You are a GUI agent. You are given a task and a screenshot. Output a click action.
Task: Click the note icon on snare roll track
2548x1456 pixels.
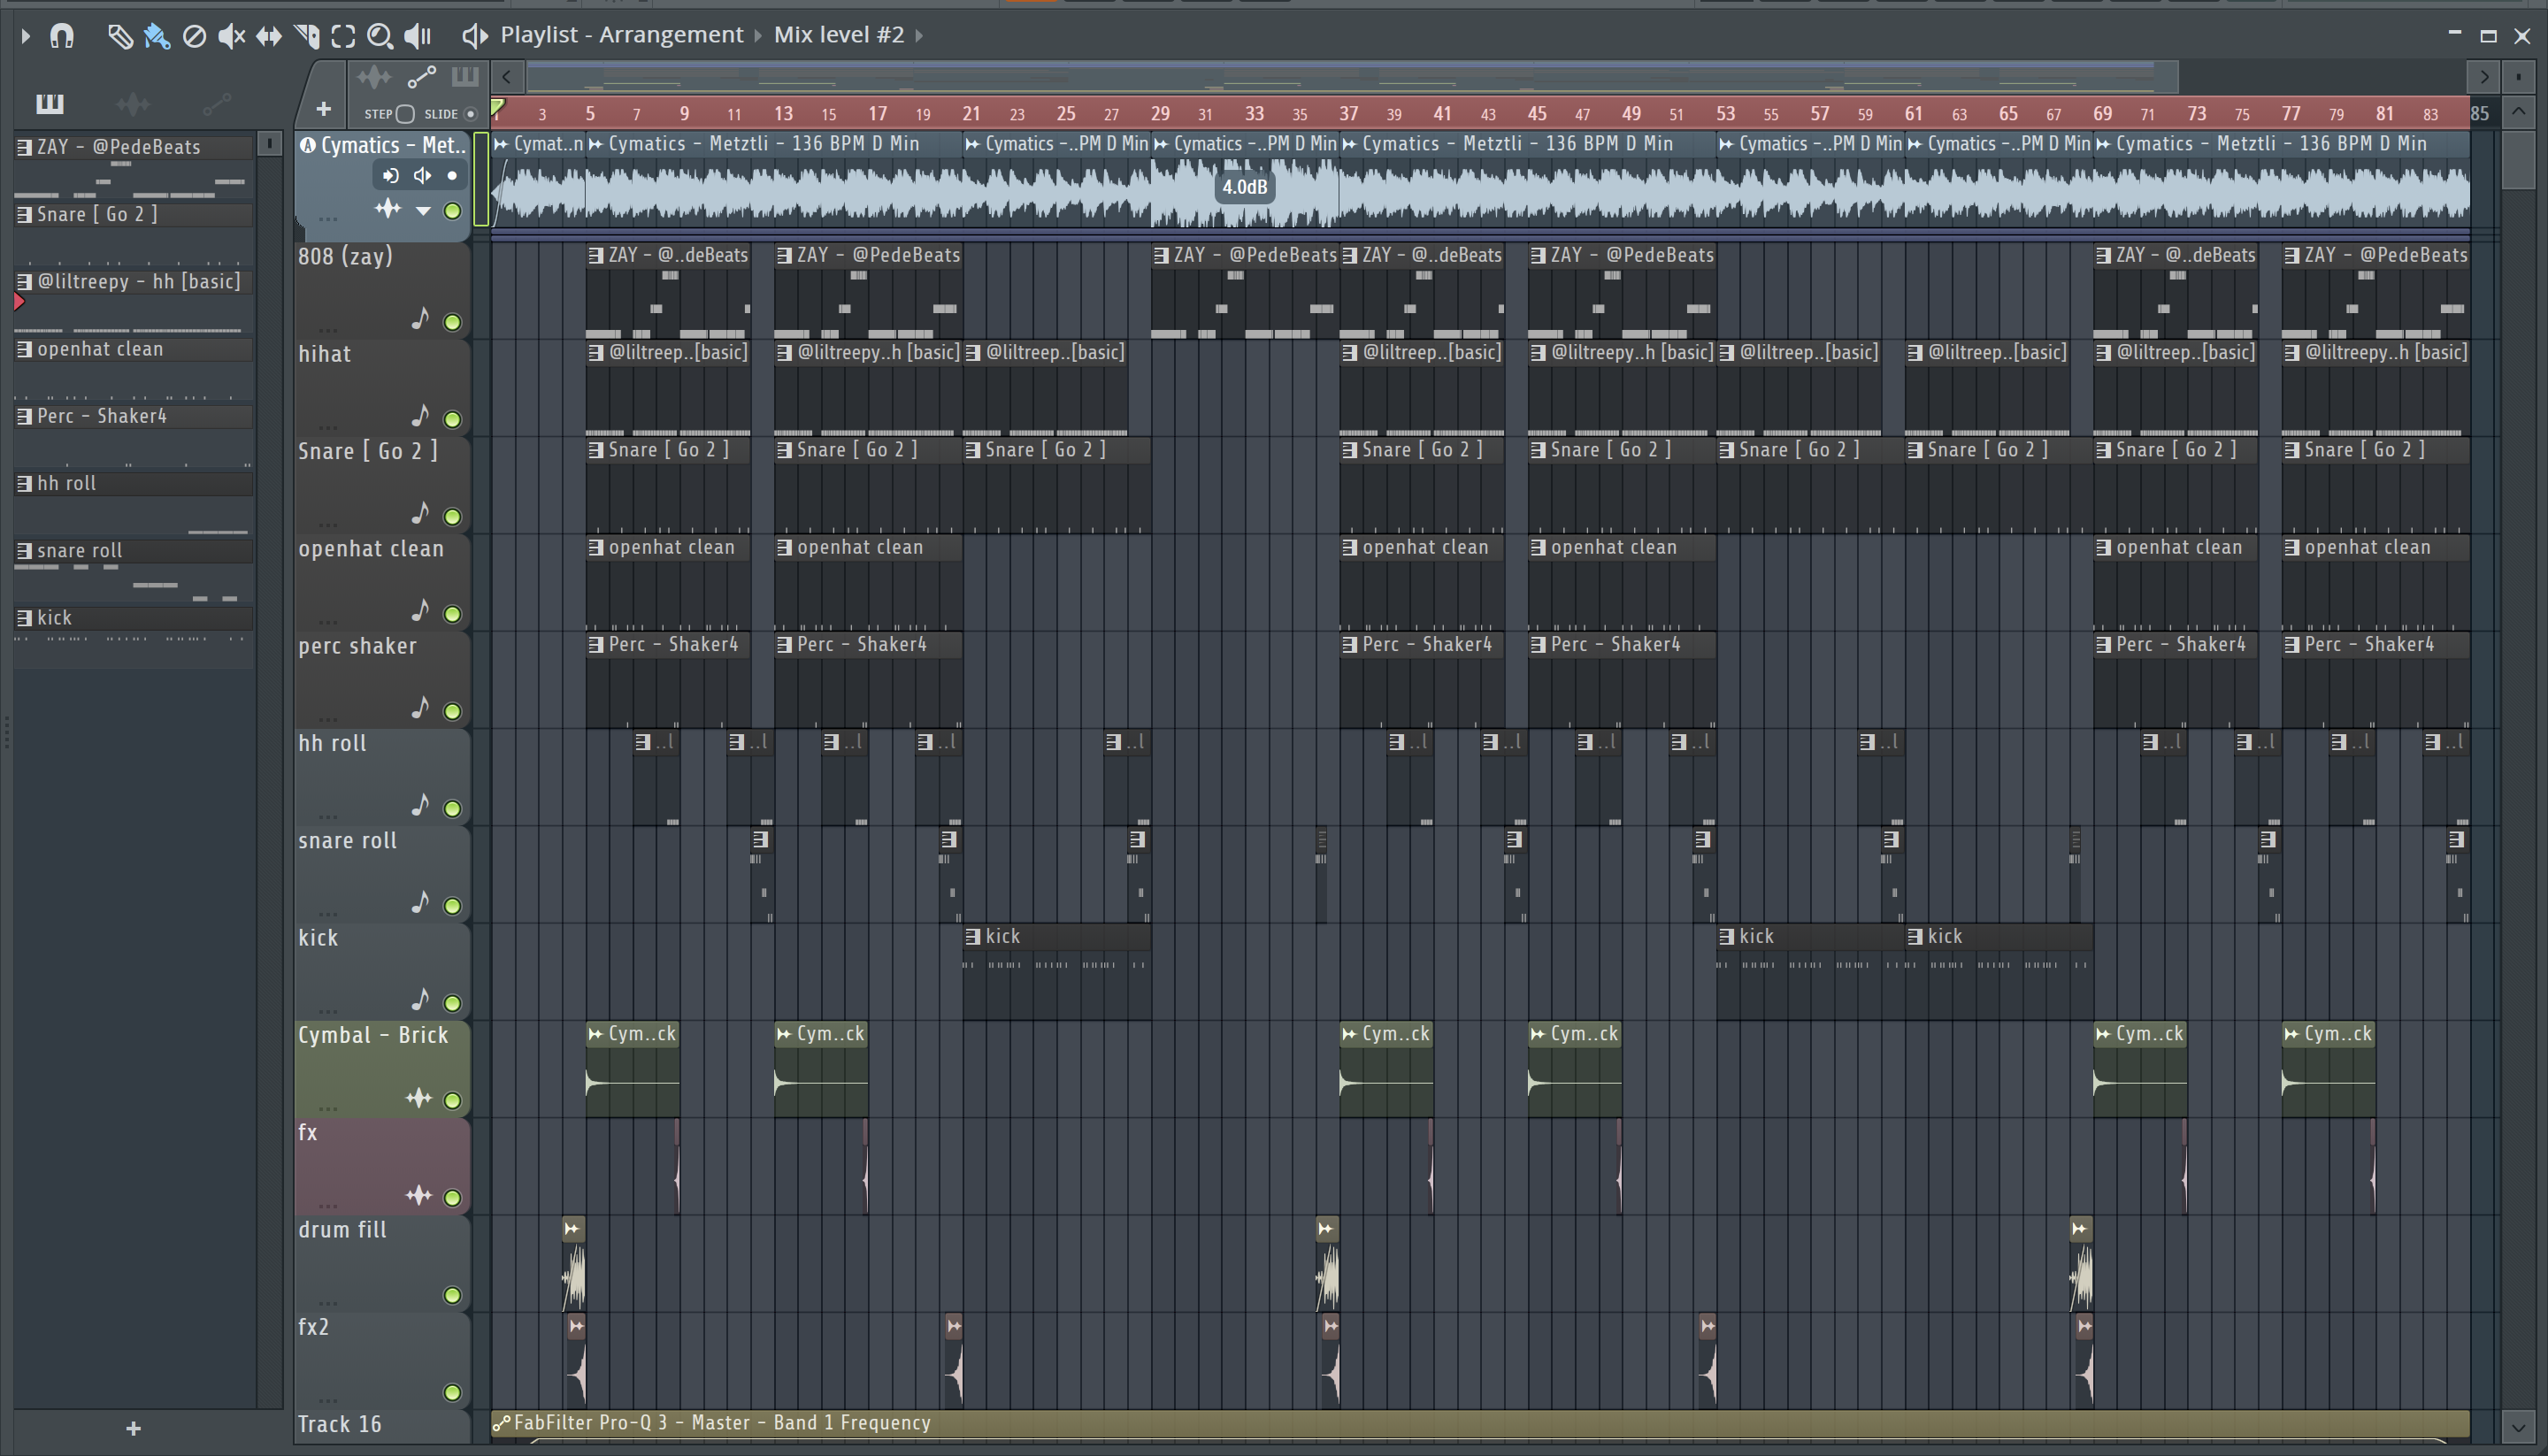pos(420,902)
